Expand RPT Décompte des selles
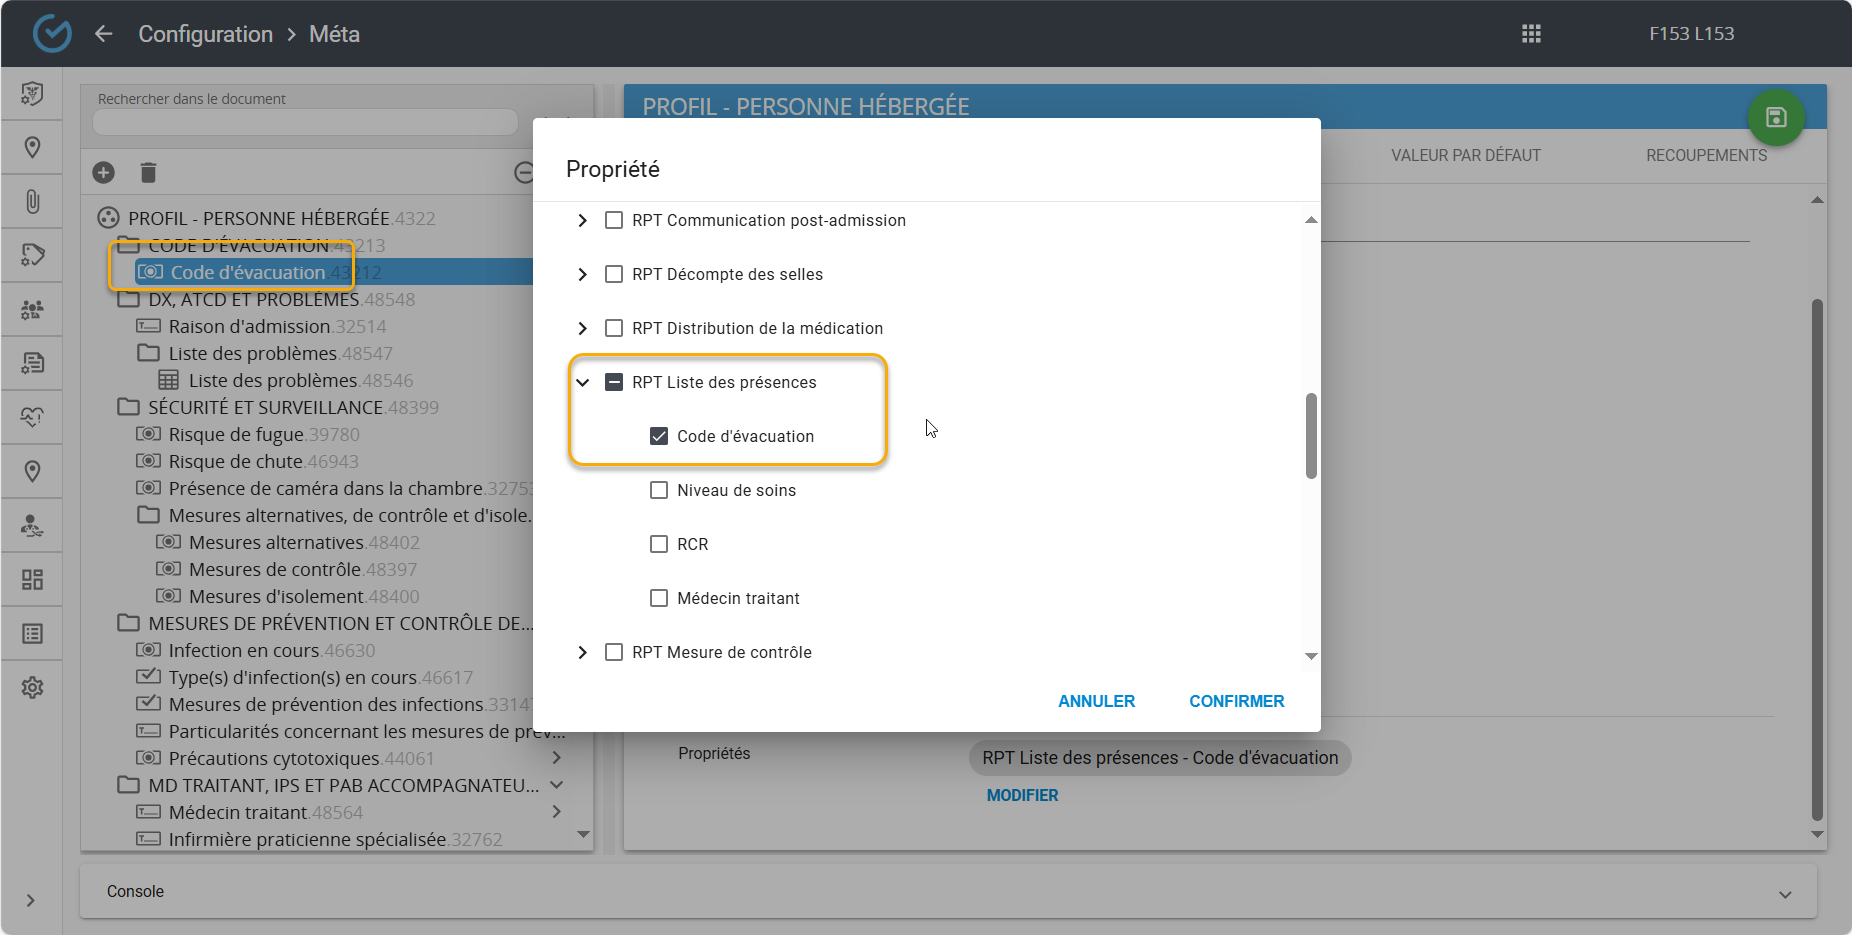This screenshot has height=935, width=1852. (x=583, y=274)
